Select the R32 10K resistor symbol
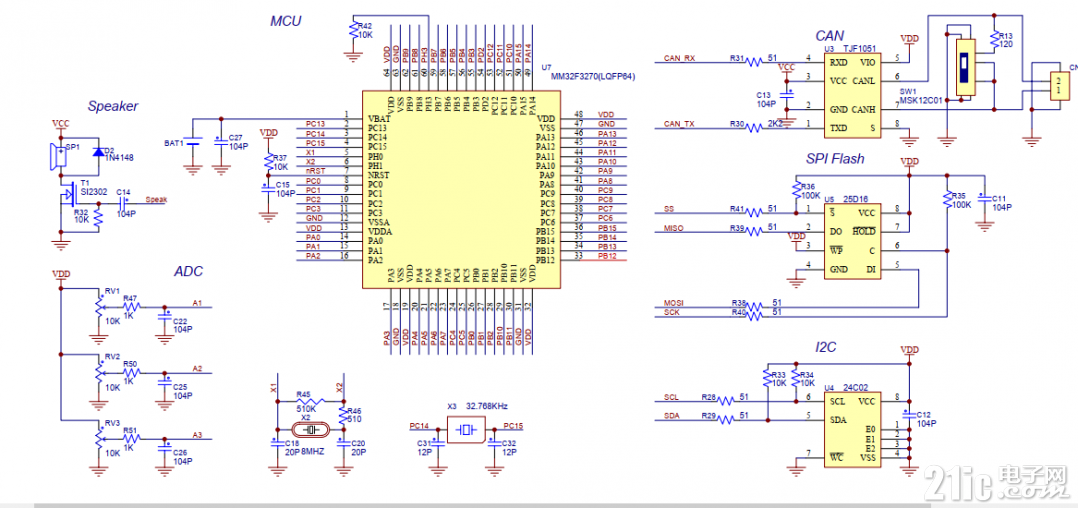 (x=98, y=217)
